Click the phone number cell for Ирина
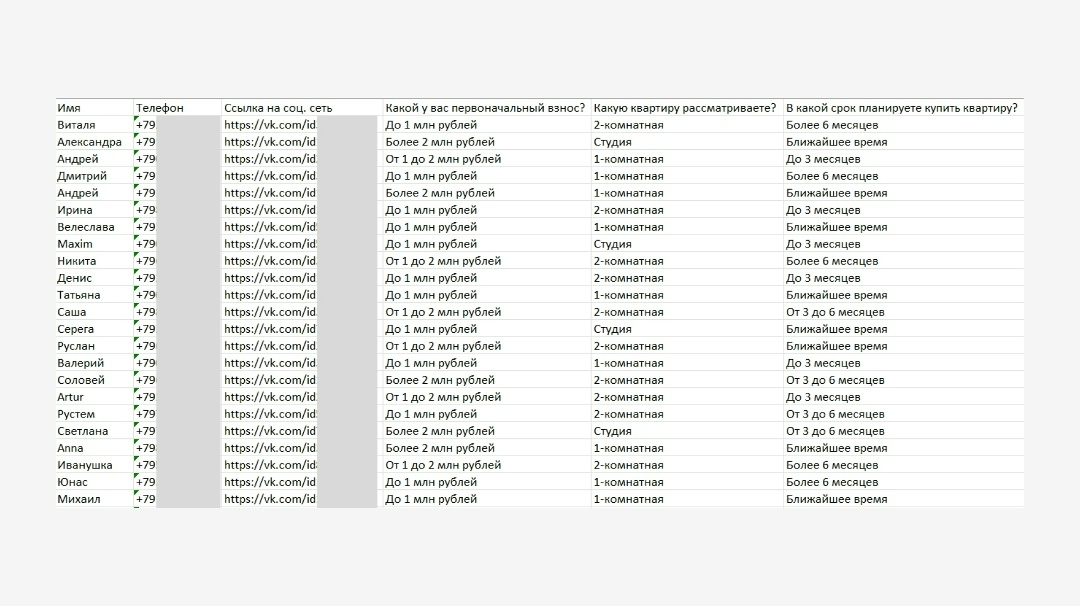 coord(146,210)
